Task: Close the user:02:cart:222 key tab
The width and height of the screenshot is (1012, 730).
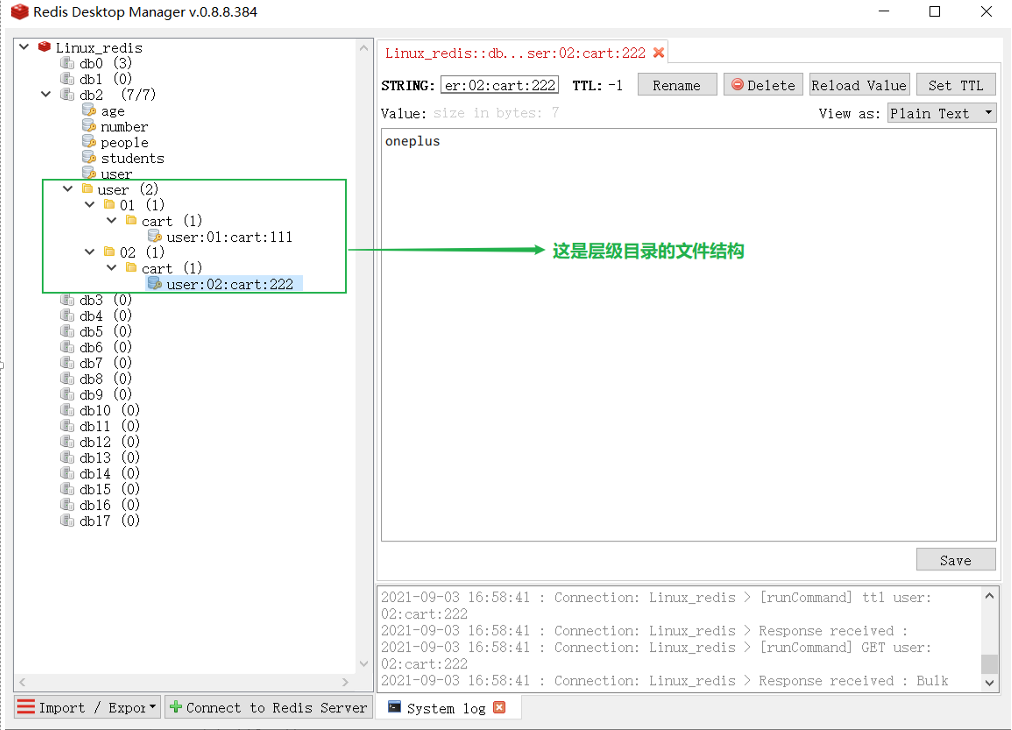Action: tap(658, 52)
